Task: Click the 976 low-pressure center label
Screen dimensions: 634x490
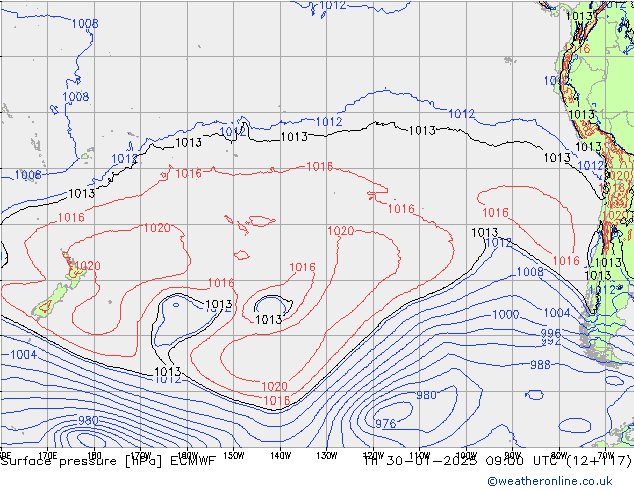Action: (386, 423)
